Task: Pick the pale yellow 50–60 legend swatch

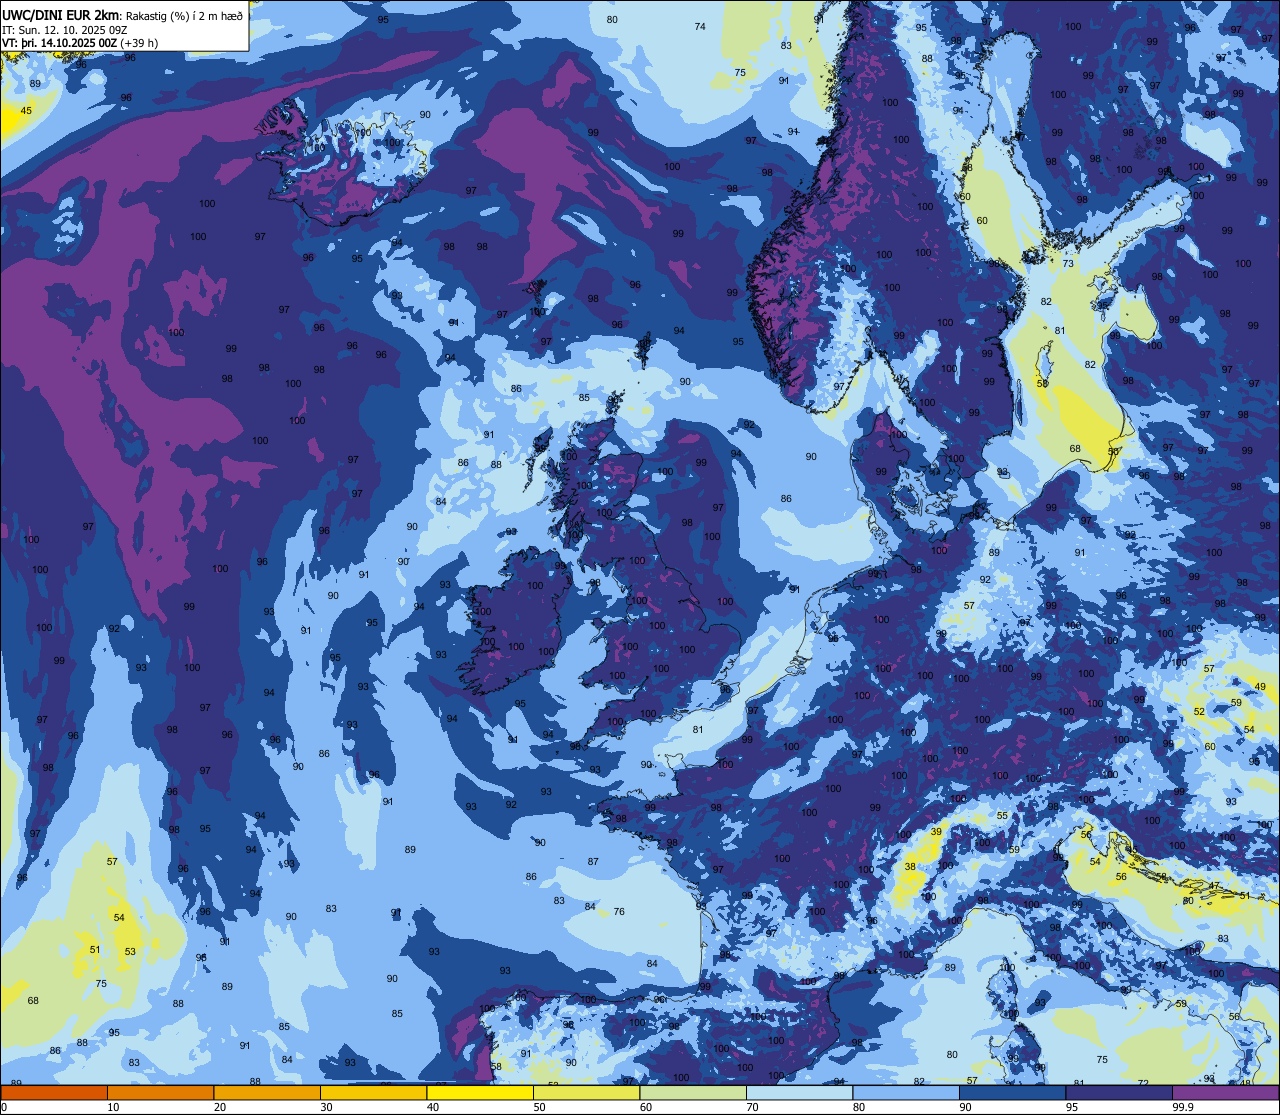Action: 586,1093
